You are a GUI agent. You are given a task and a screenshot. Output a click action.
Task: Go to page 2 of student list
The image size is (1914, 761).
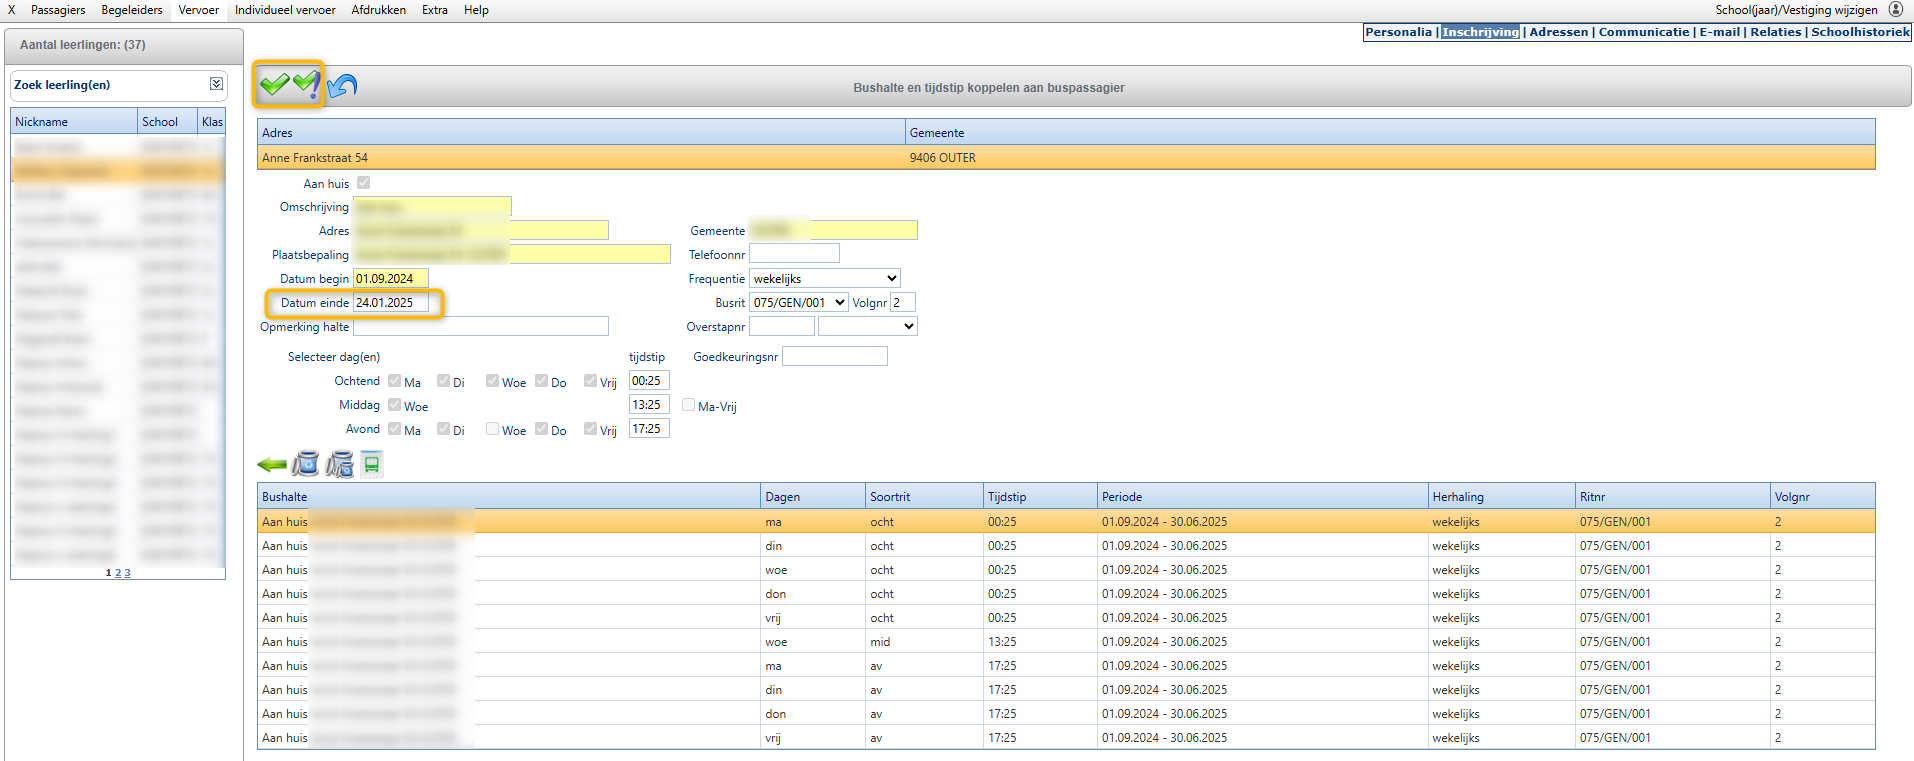point(118,573)
